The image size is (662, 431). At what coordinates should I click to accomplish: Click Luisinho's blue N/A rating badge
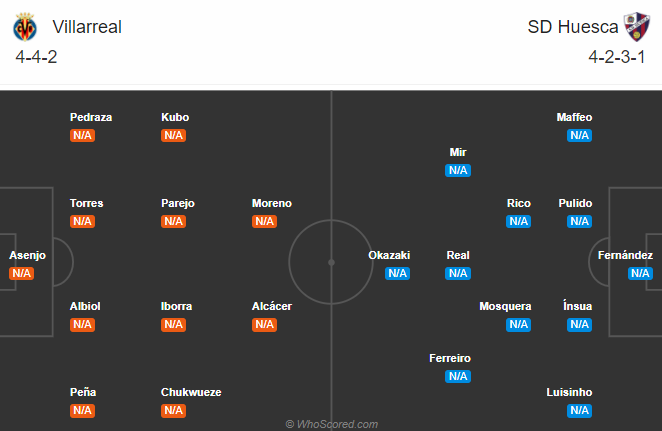580,411
